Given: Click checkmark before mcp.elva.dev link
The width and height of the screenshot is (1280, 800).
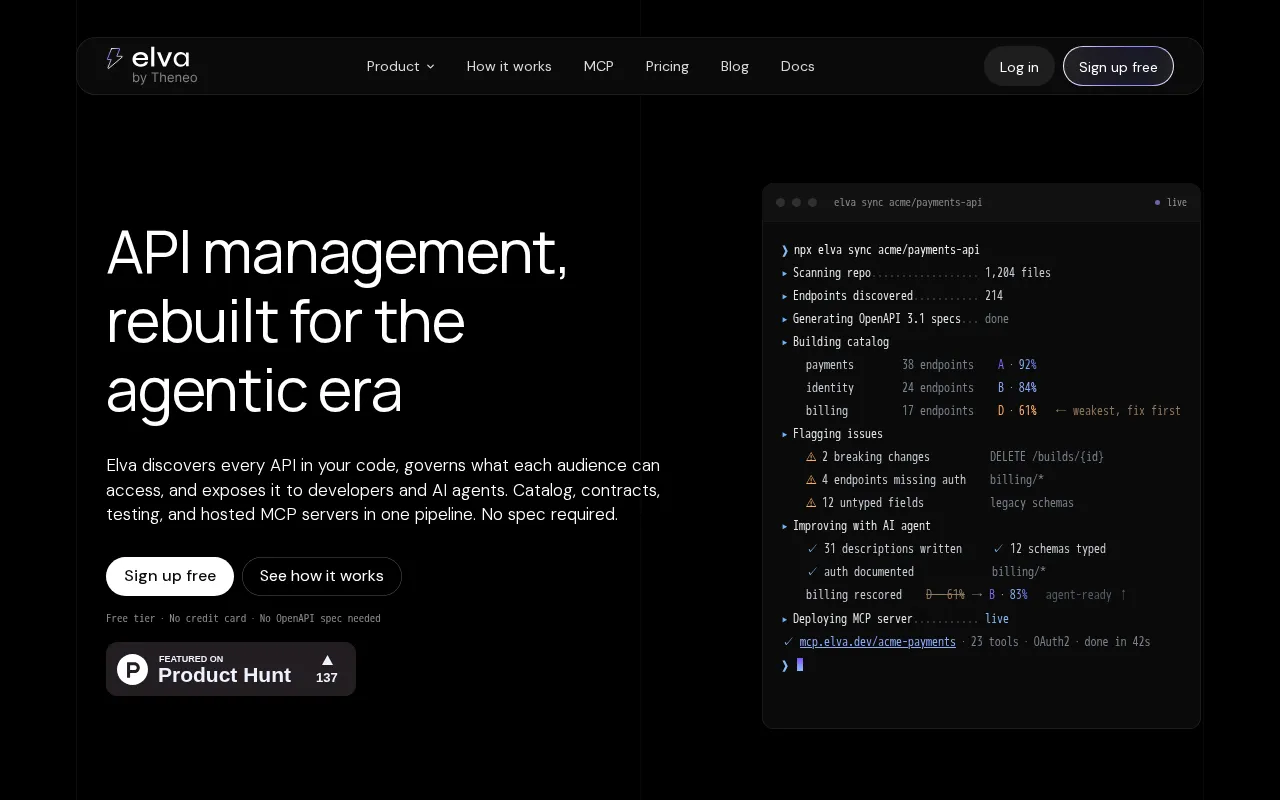Looking at the screenshot, I should (x=788, y=642).
